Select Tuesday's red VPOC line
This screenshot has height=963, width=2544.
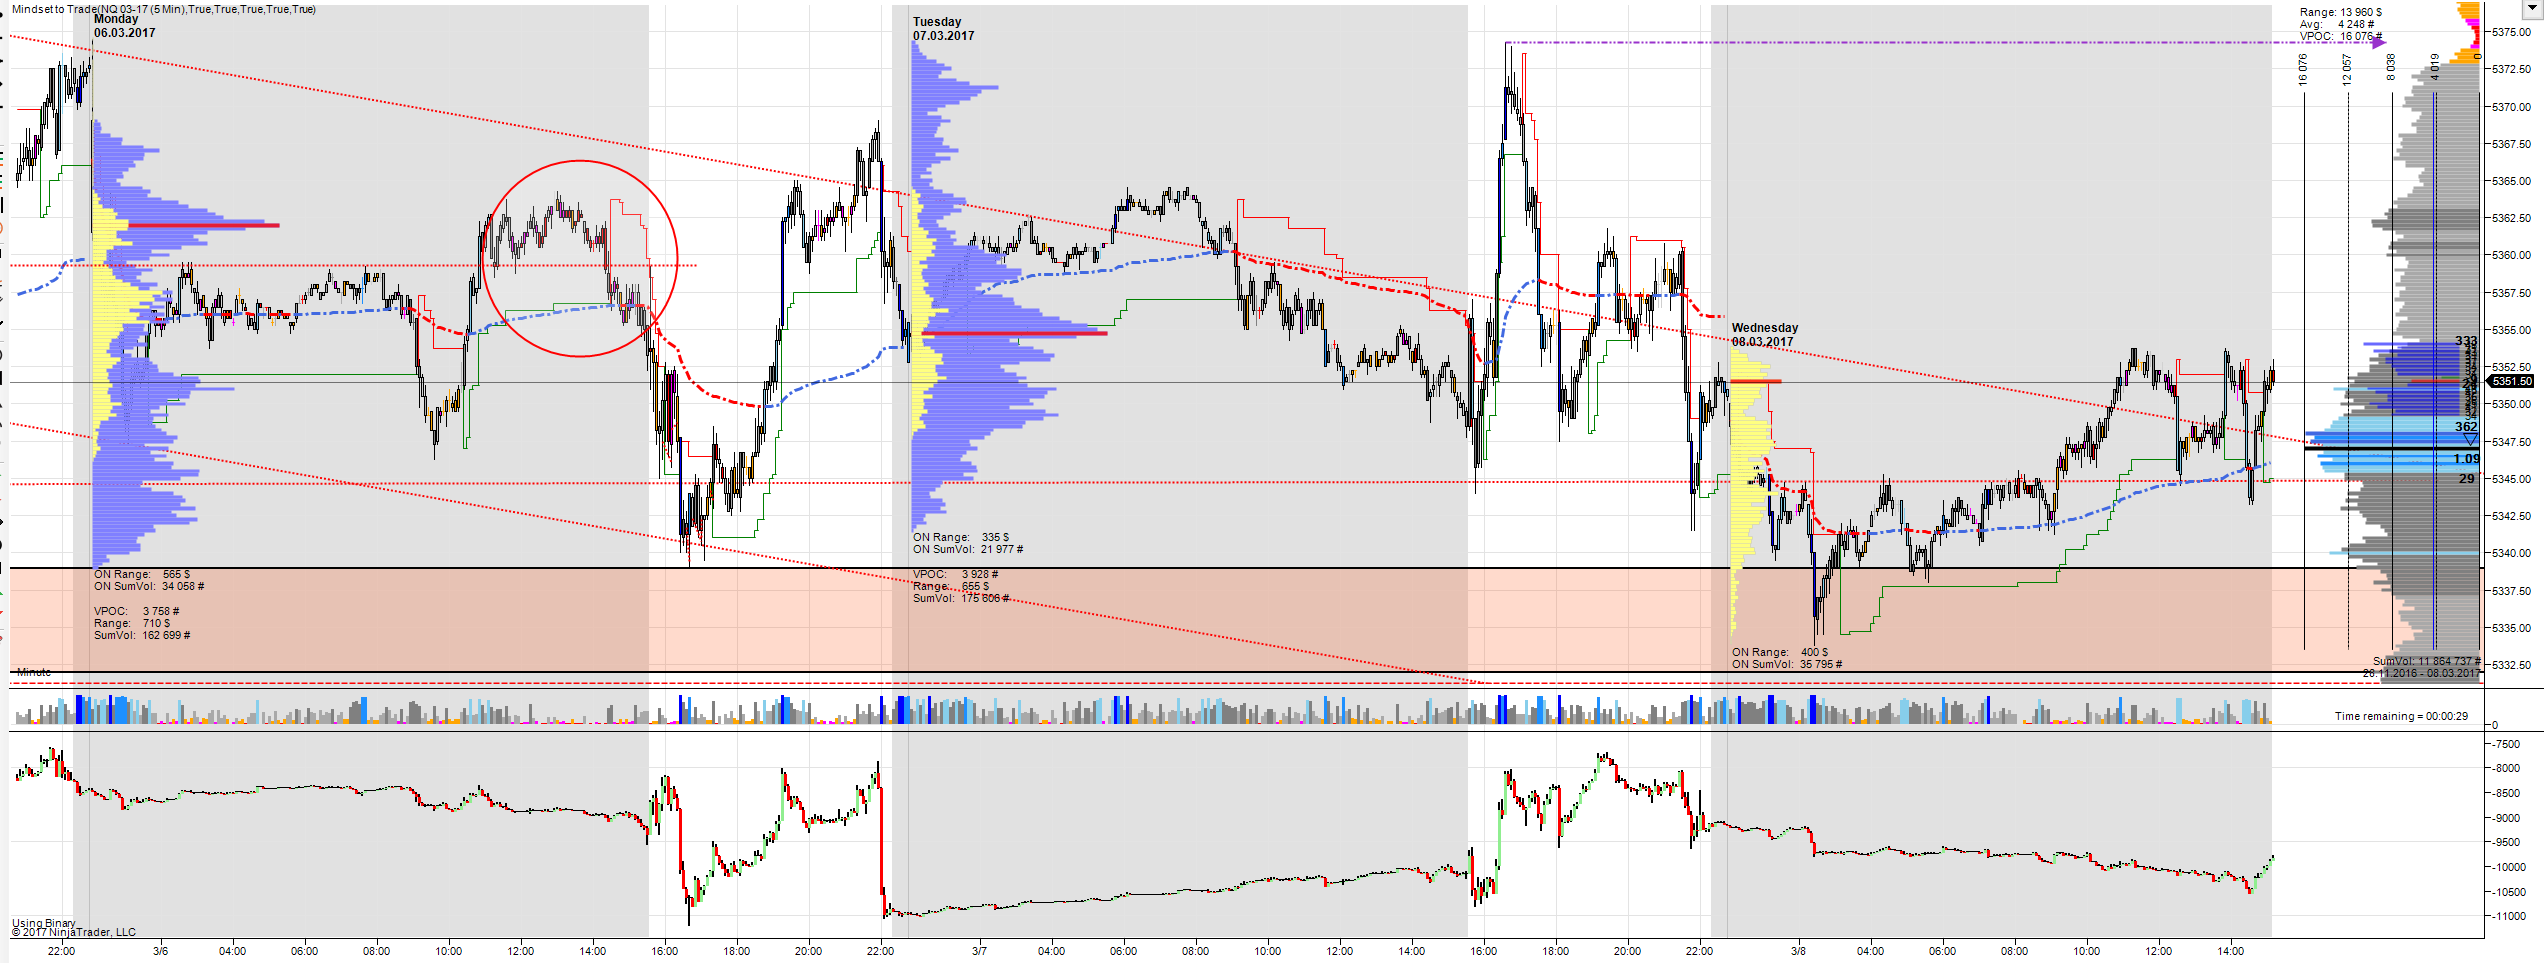coord(1015,333)
